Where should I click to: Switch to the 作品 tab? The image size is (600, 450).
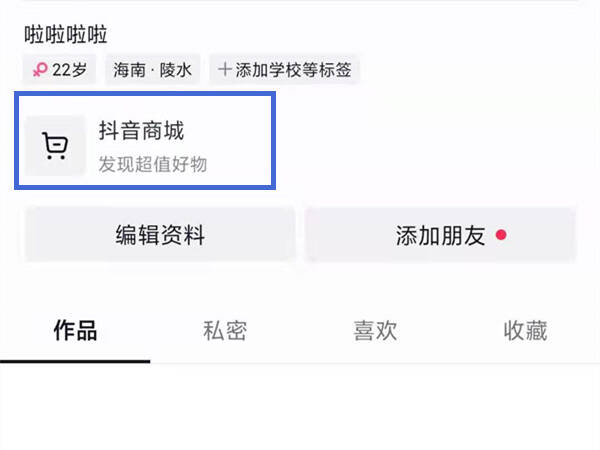pyautogui.click(x=75, y=331)
